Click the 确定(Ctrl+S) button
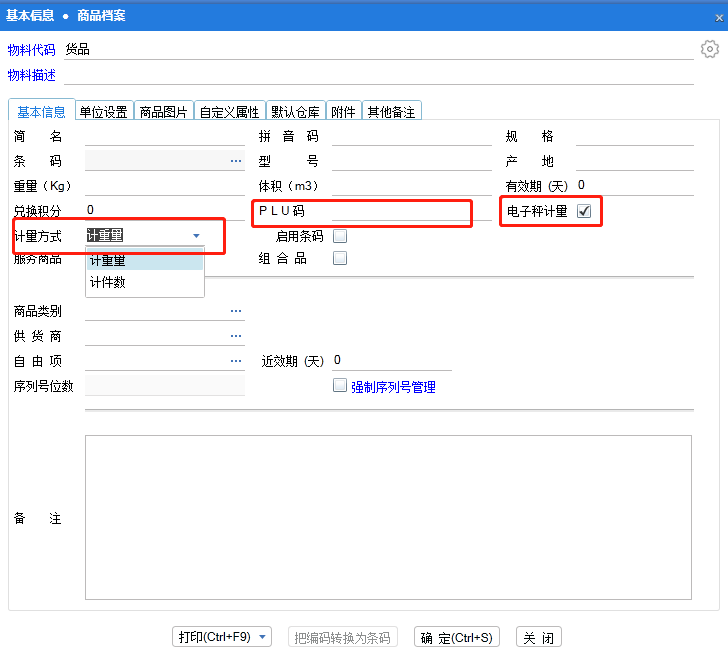The height and width of the screenshot is (658, 728). (x=456, y=637)
